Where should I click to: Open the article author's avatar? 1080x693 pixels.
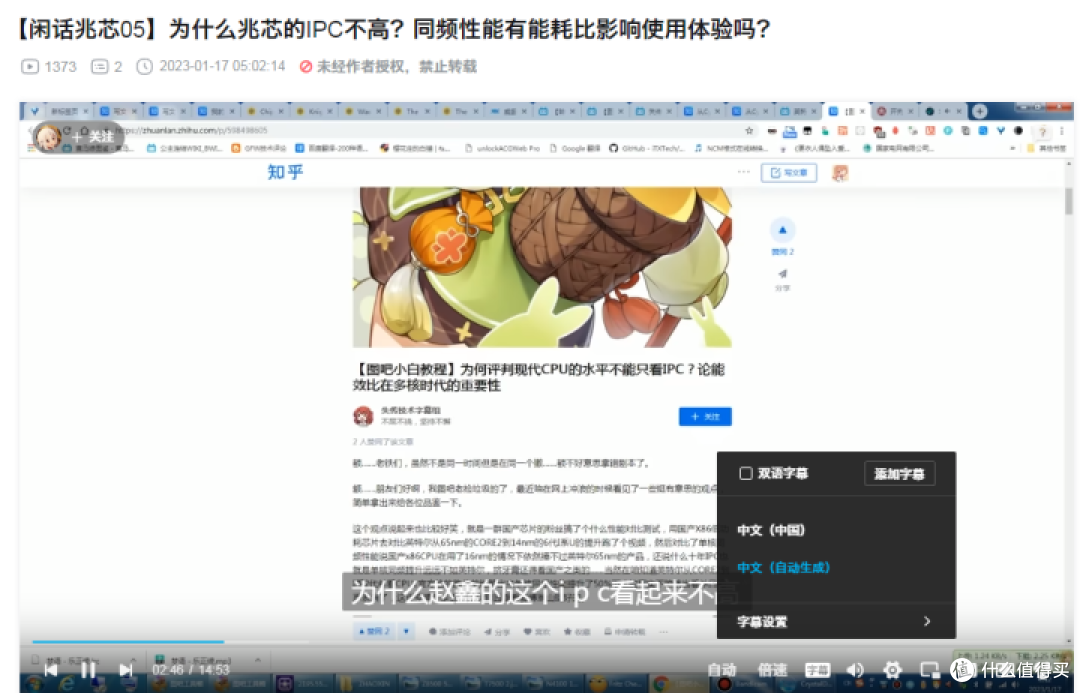tap(363, 416)
